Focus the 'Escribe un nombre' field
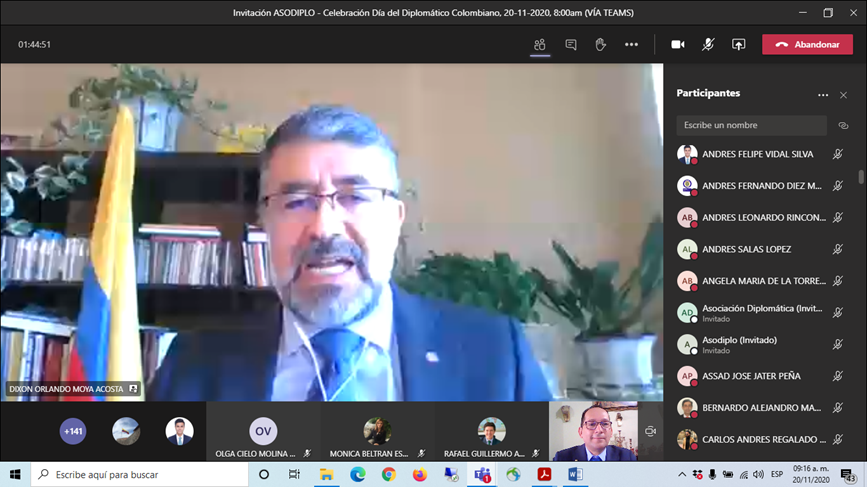 tap(751, 125)
